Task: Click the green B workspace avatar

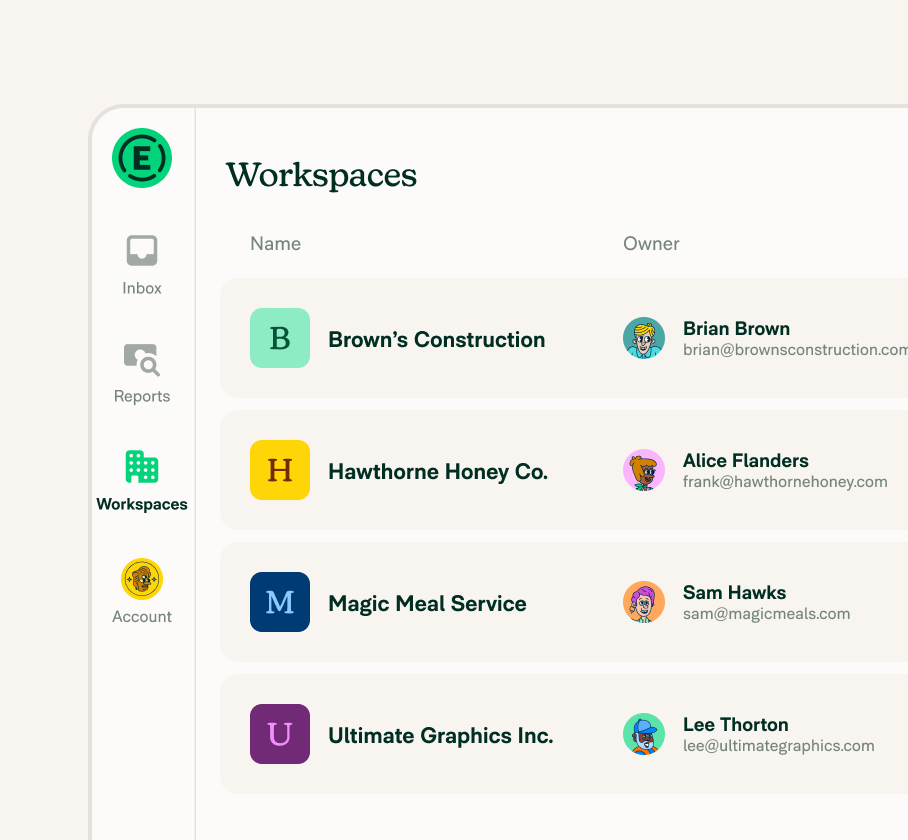Action: click(x=280, y=338)
